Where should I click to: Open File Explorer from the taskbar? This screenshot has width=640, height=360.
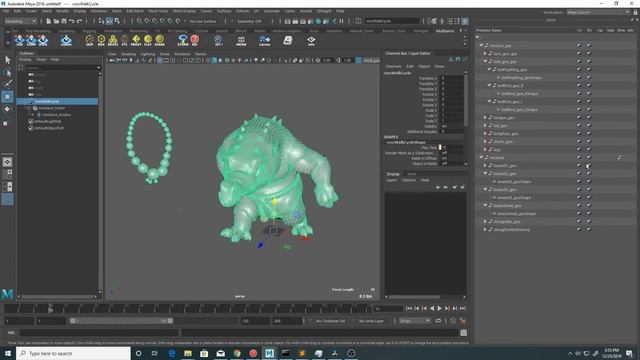(x=188, y=353)
